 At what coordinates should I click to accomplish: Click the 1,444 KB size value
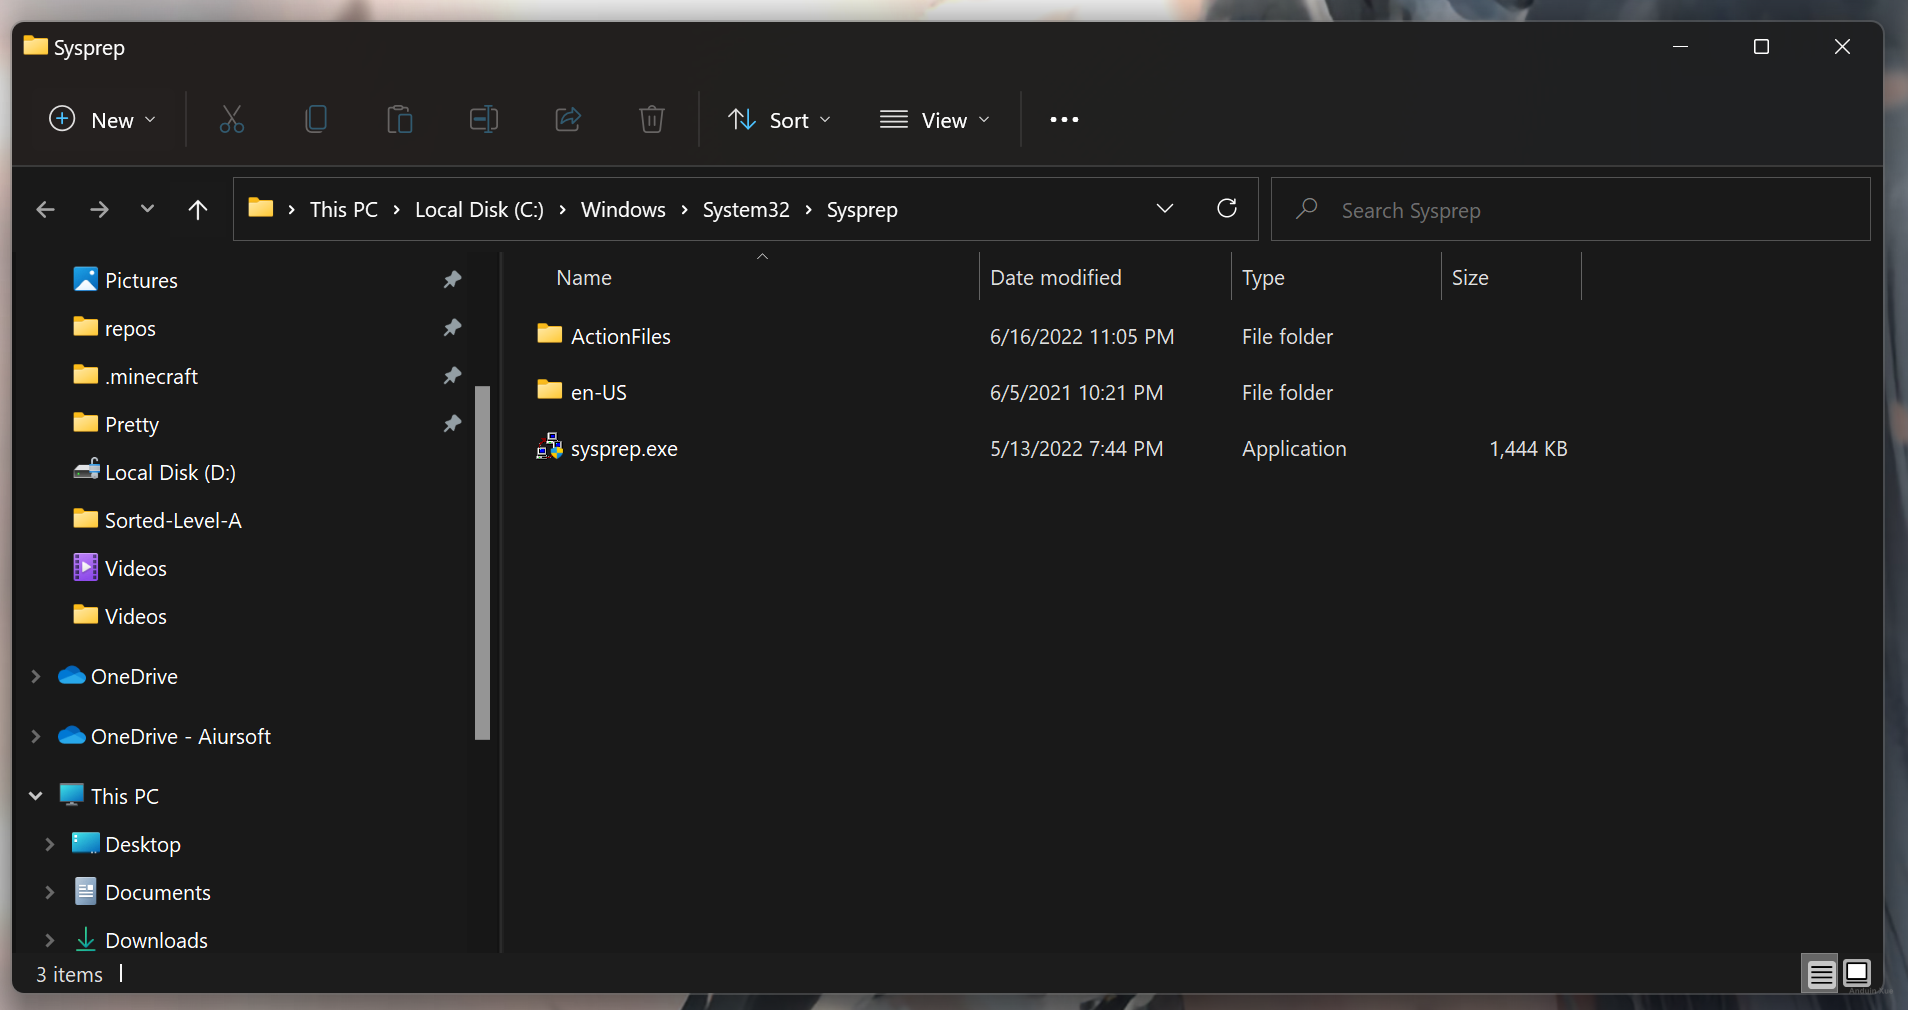coord(1528,449)
